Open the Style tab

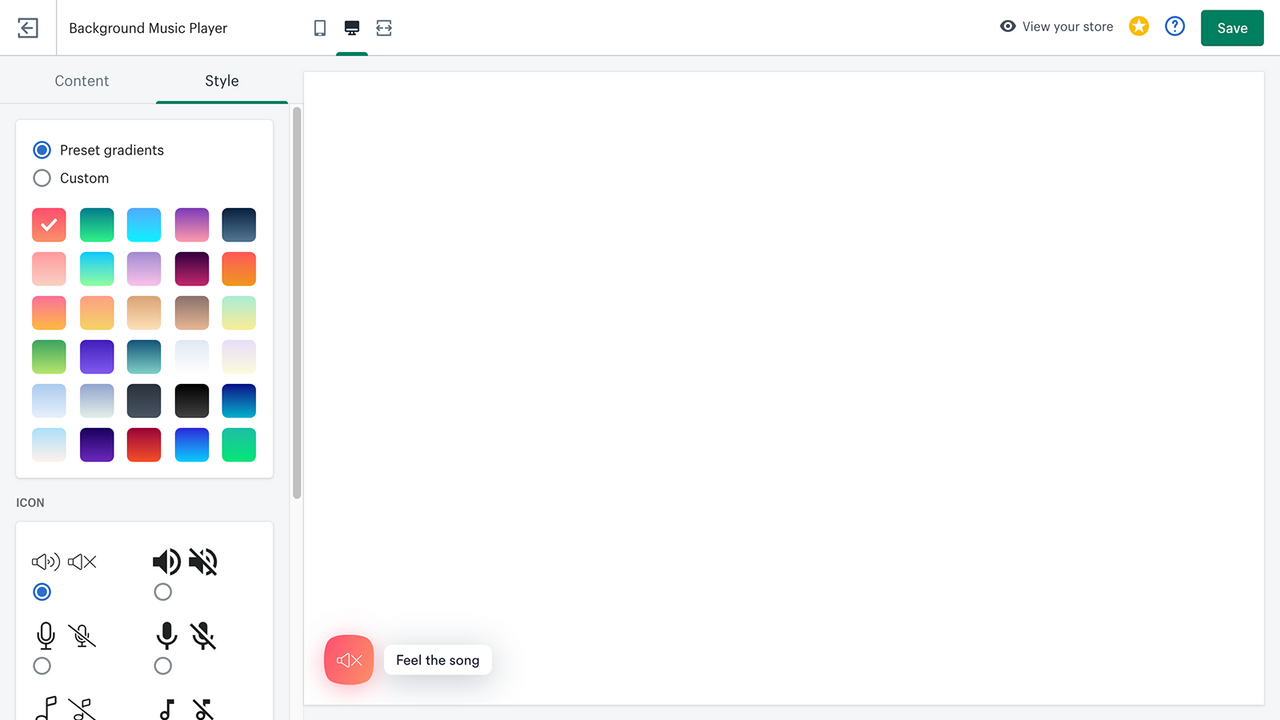pos(222,81)
